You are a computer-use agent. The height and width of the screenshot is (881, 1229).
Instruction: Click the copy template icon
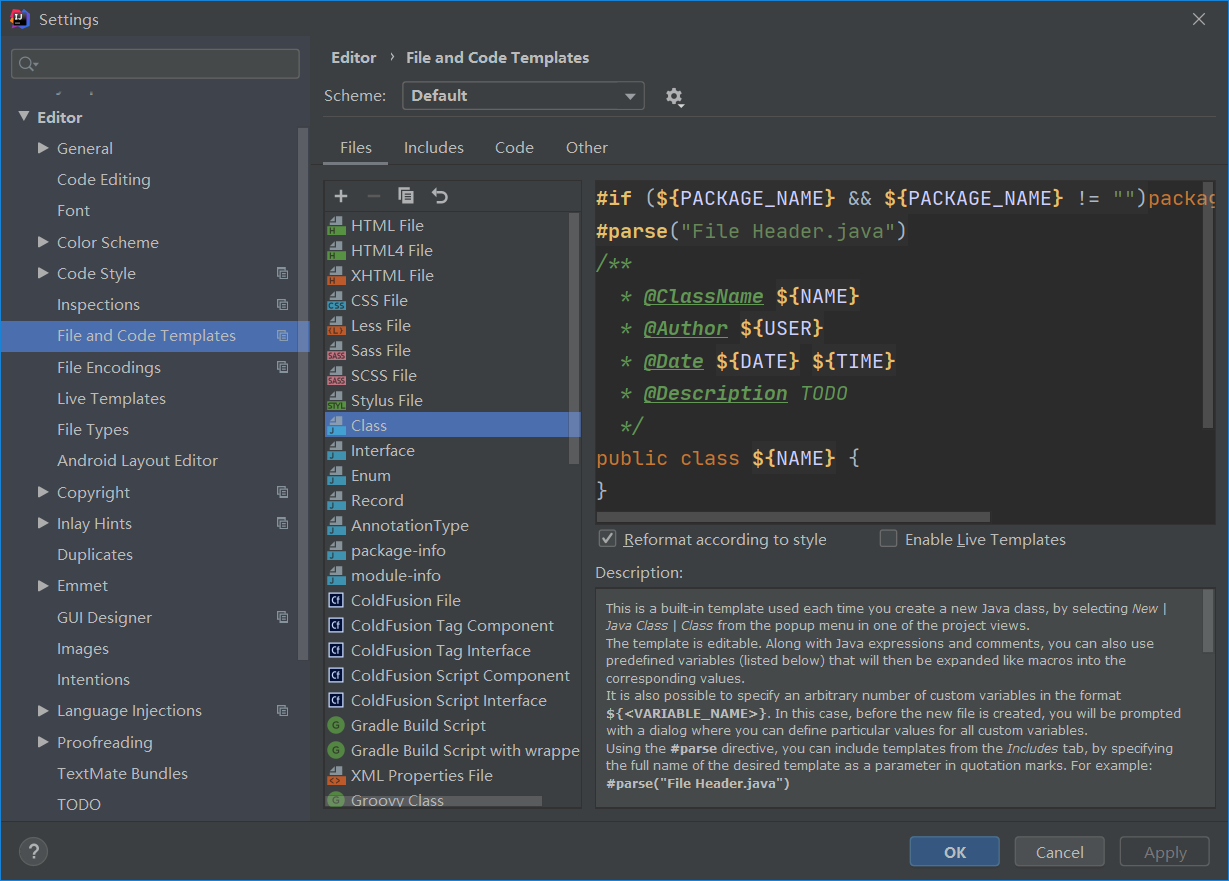coord(405,196)
